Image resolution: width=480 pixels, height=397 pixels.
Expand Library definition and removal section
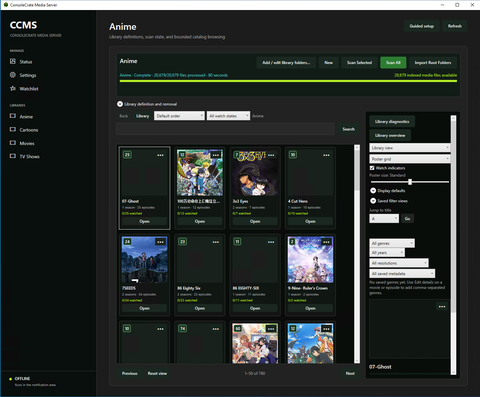pyautogui.click(x=120, y=104)
